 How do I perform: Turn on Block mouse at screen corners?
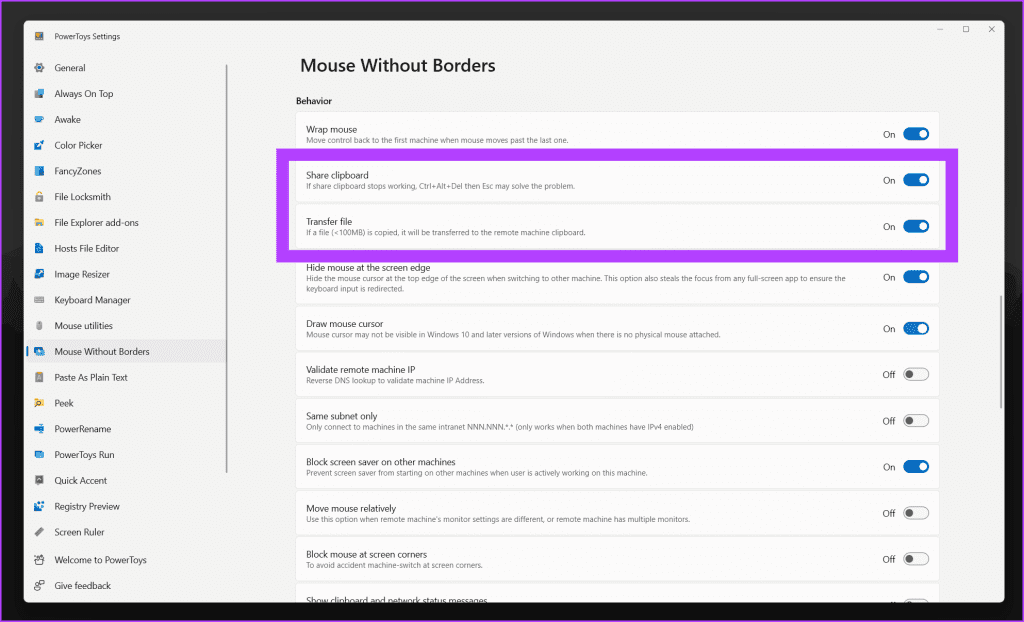tap(916, 559)
